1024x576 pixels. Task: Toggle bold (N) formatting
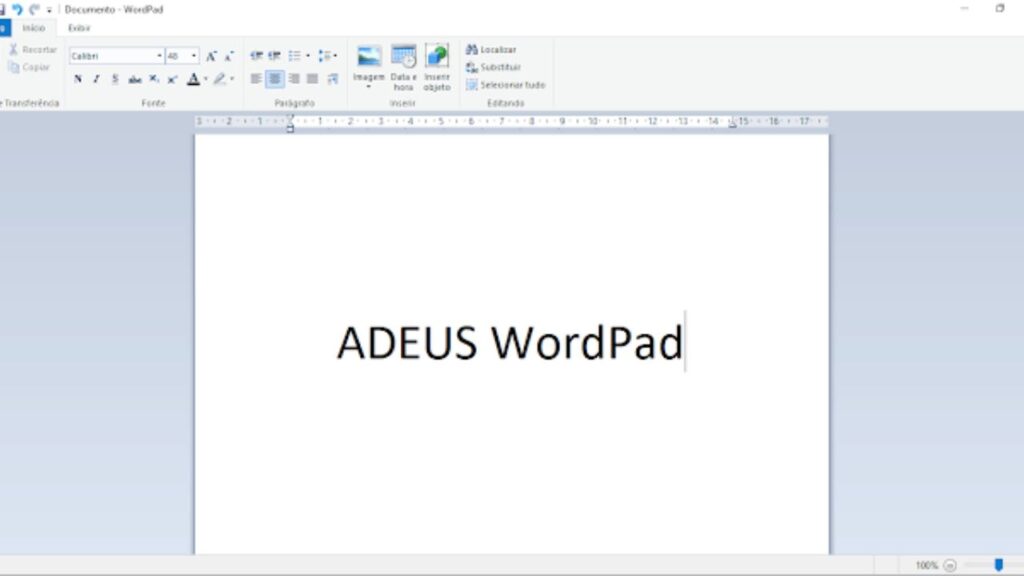tap(78, 79)
